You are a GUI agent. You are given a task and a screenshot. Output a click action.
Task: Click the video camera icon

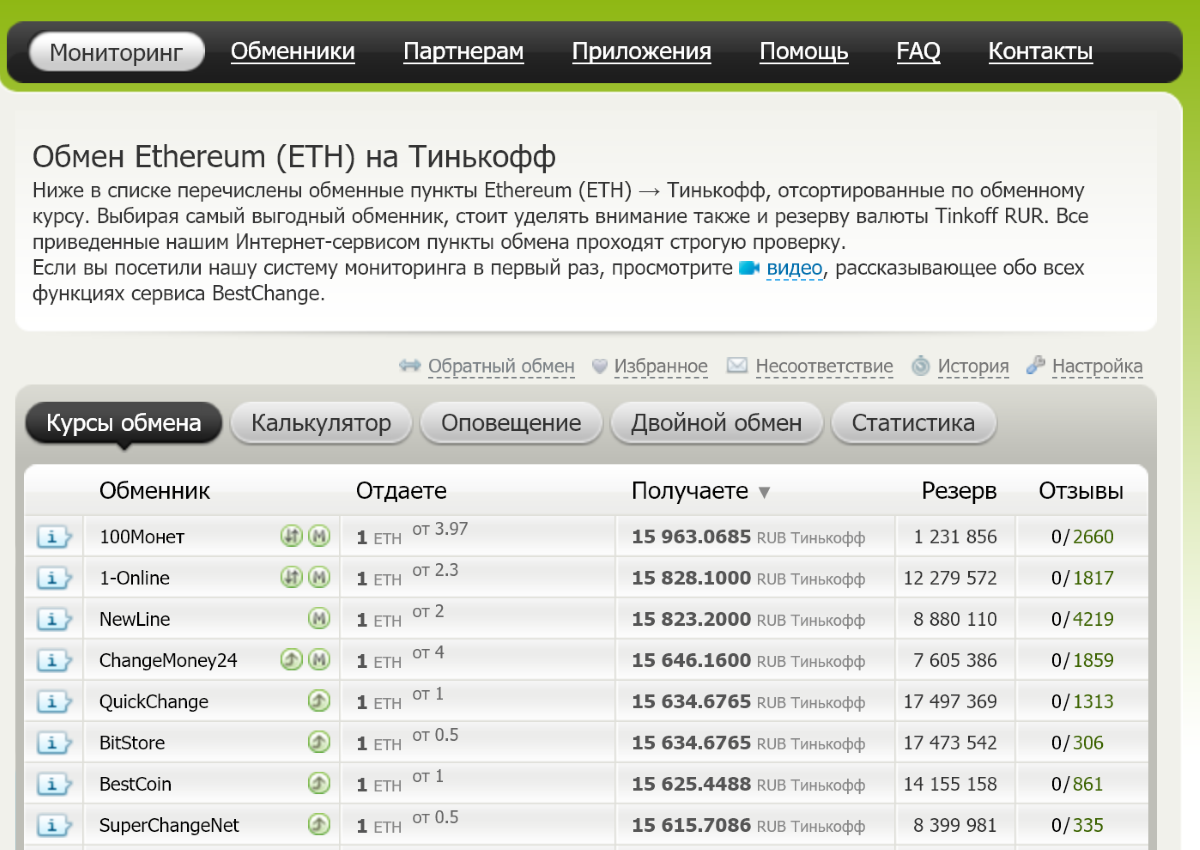pyautogui.click(x=750, y=268)
